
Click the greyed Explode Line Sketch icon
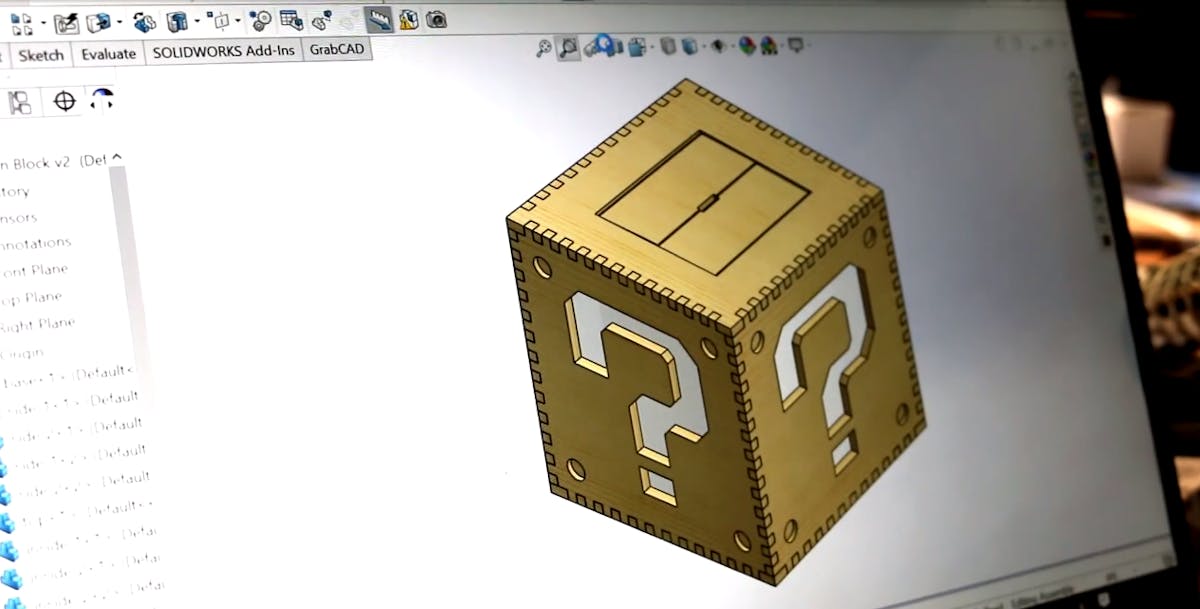pos(349,21)
